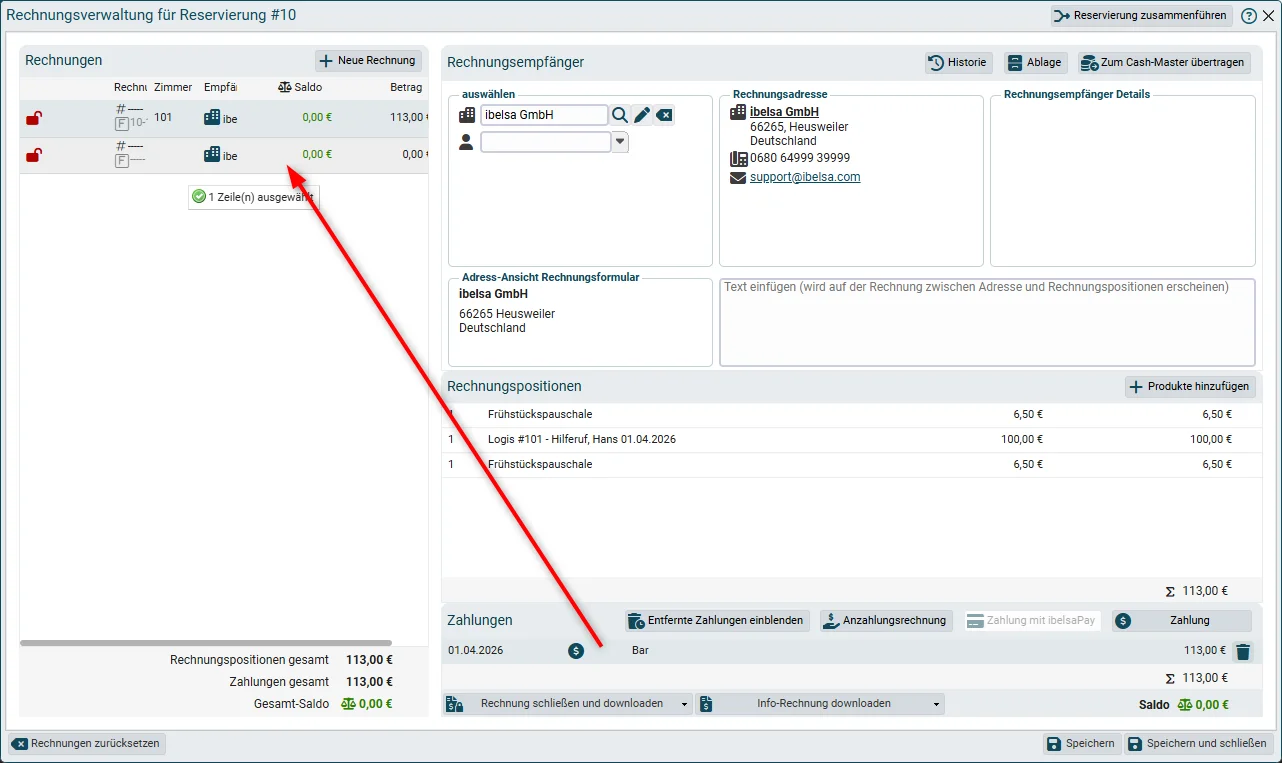Click the support@ibelsa.com email link
Viewport: 1282px width, 763px height.
[805, 177]
